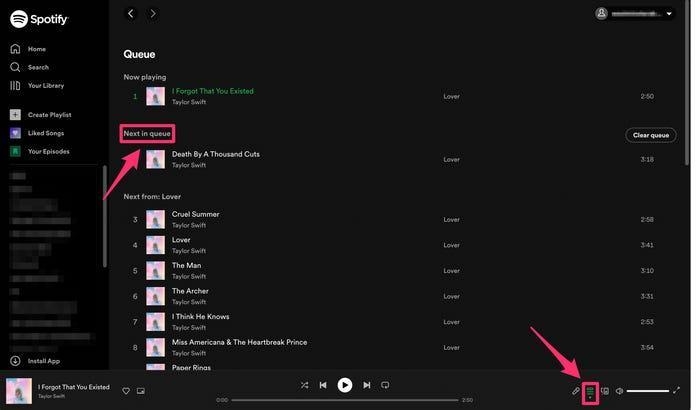
Task: Click the Home house icon
Action: tap(15, 49)
